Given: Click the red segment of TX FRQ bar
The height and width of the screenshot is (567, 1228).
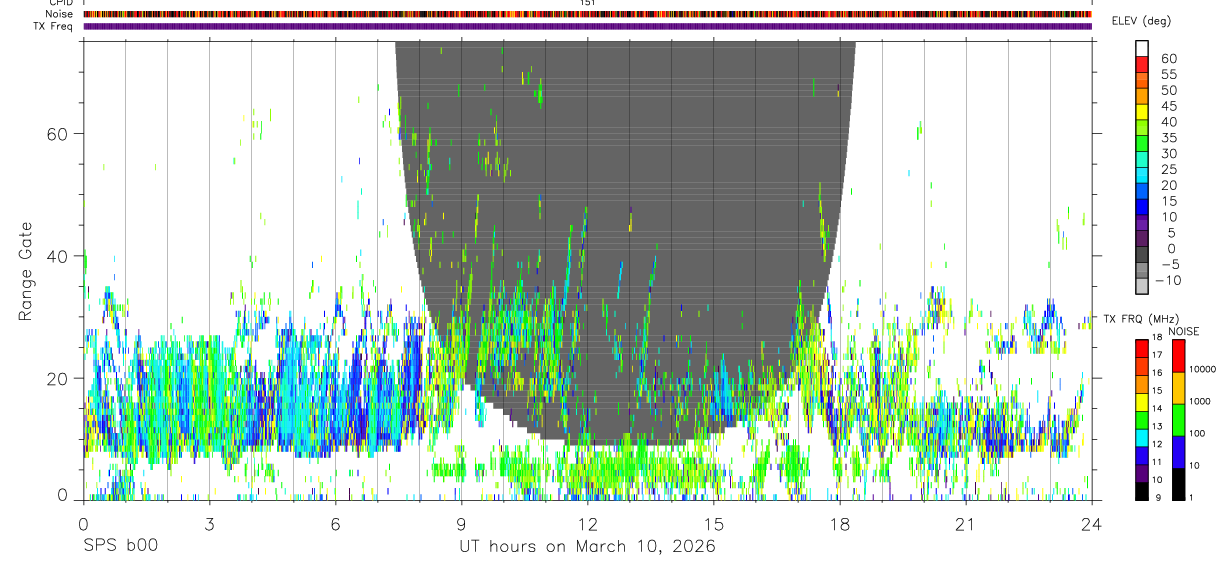Looking at the screenshot, I should [1142, 348].
